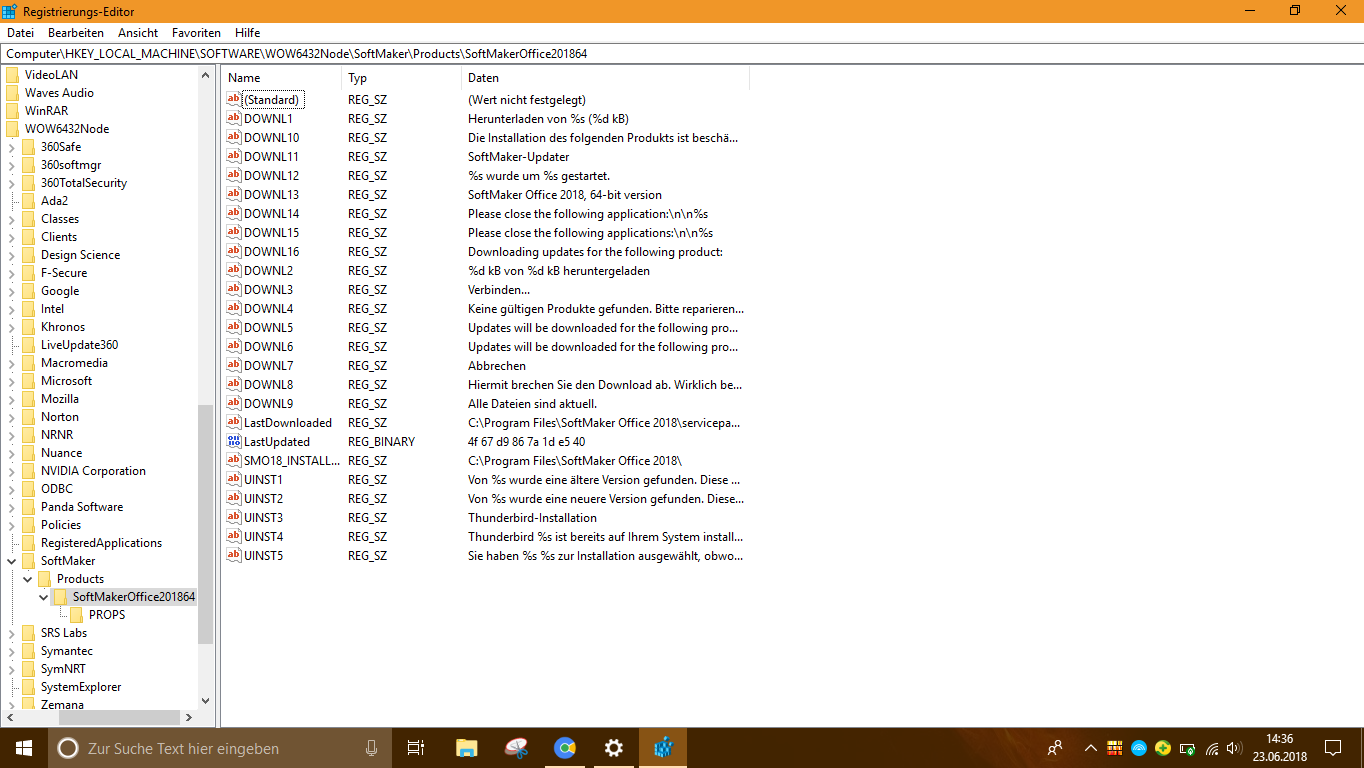Open File Explorer from the taskbar

[466, 748]
